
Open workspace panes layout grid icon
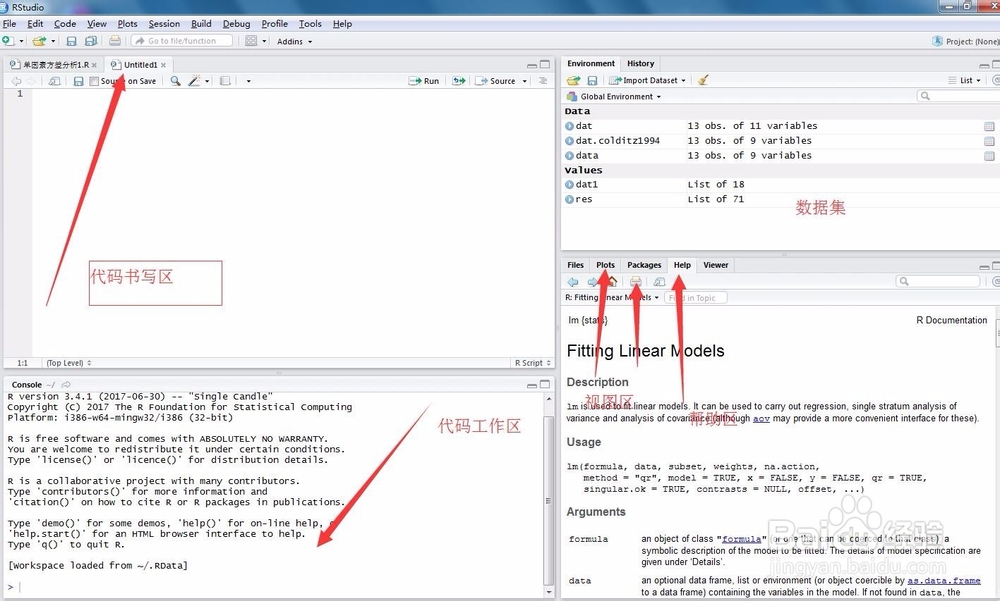[x=251, y=41]
